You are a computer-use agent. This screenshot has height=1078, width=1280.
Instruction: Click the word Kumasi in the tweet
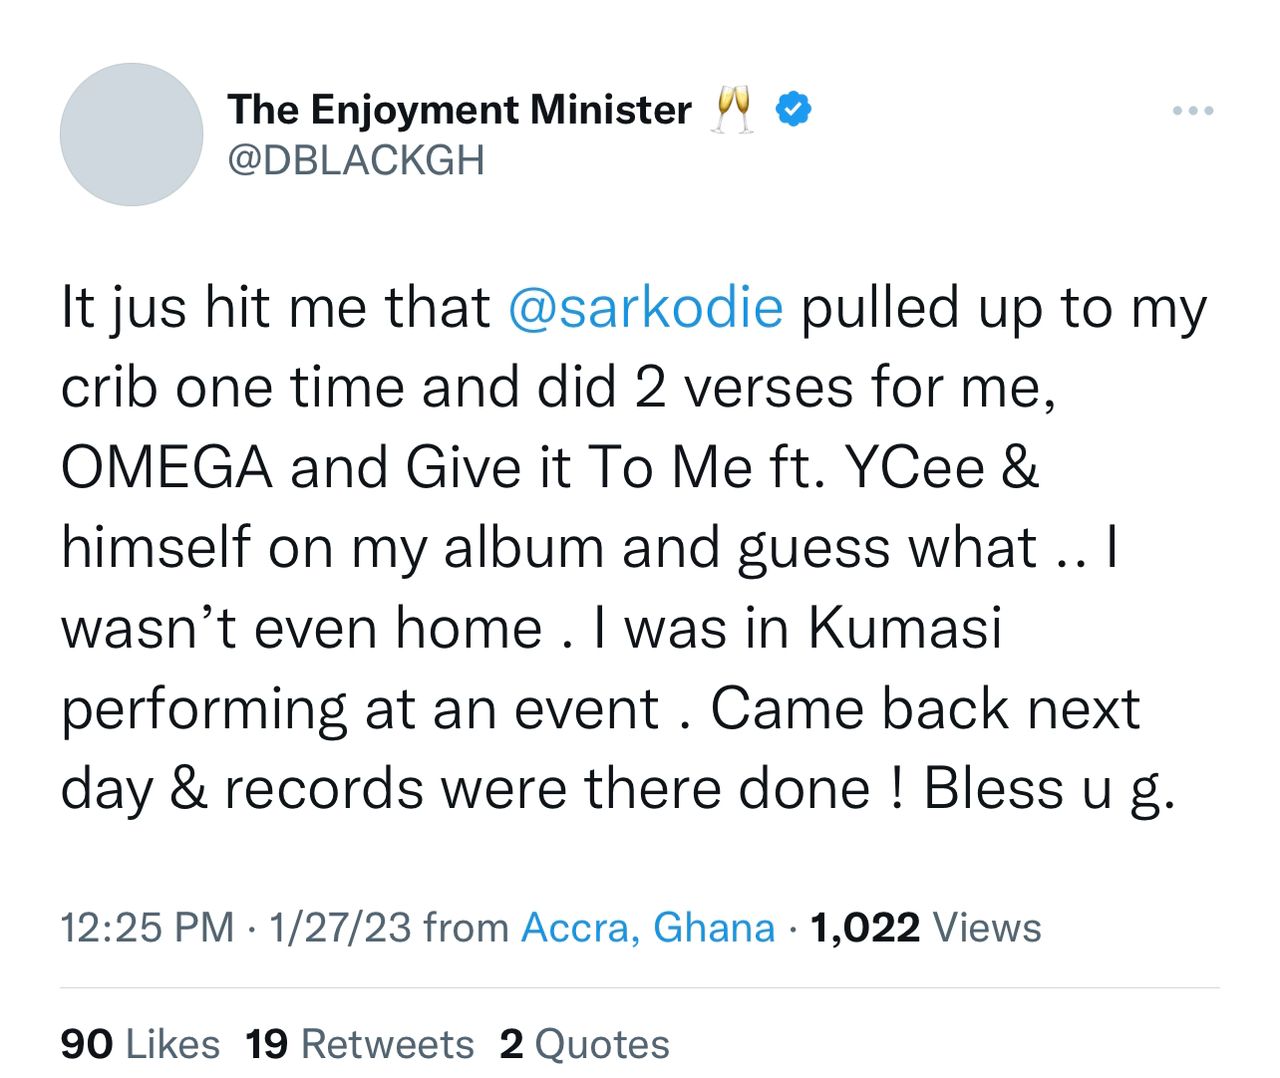tap(905, 628)
